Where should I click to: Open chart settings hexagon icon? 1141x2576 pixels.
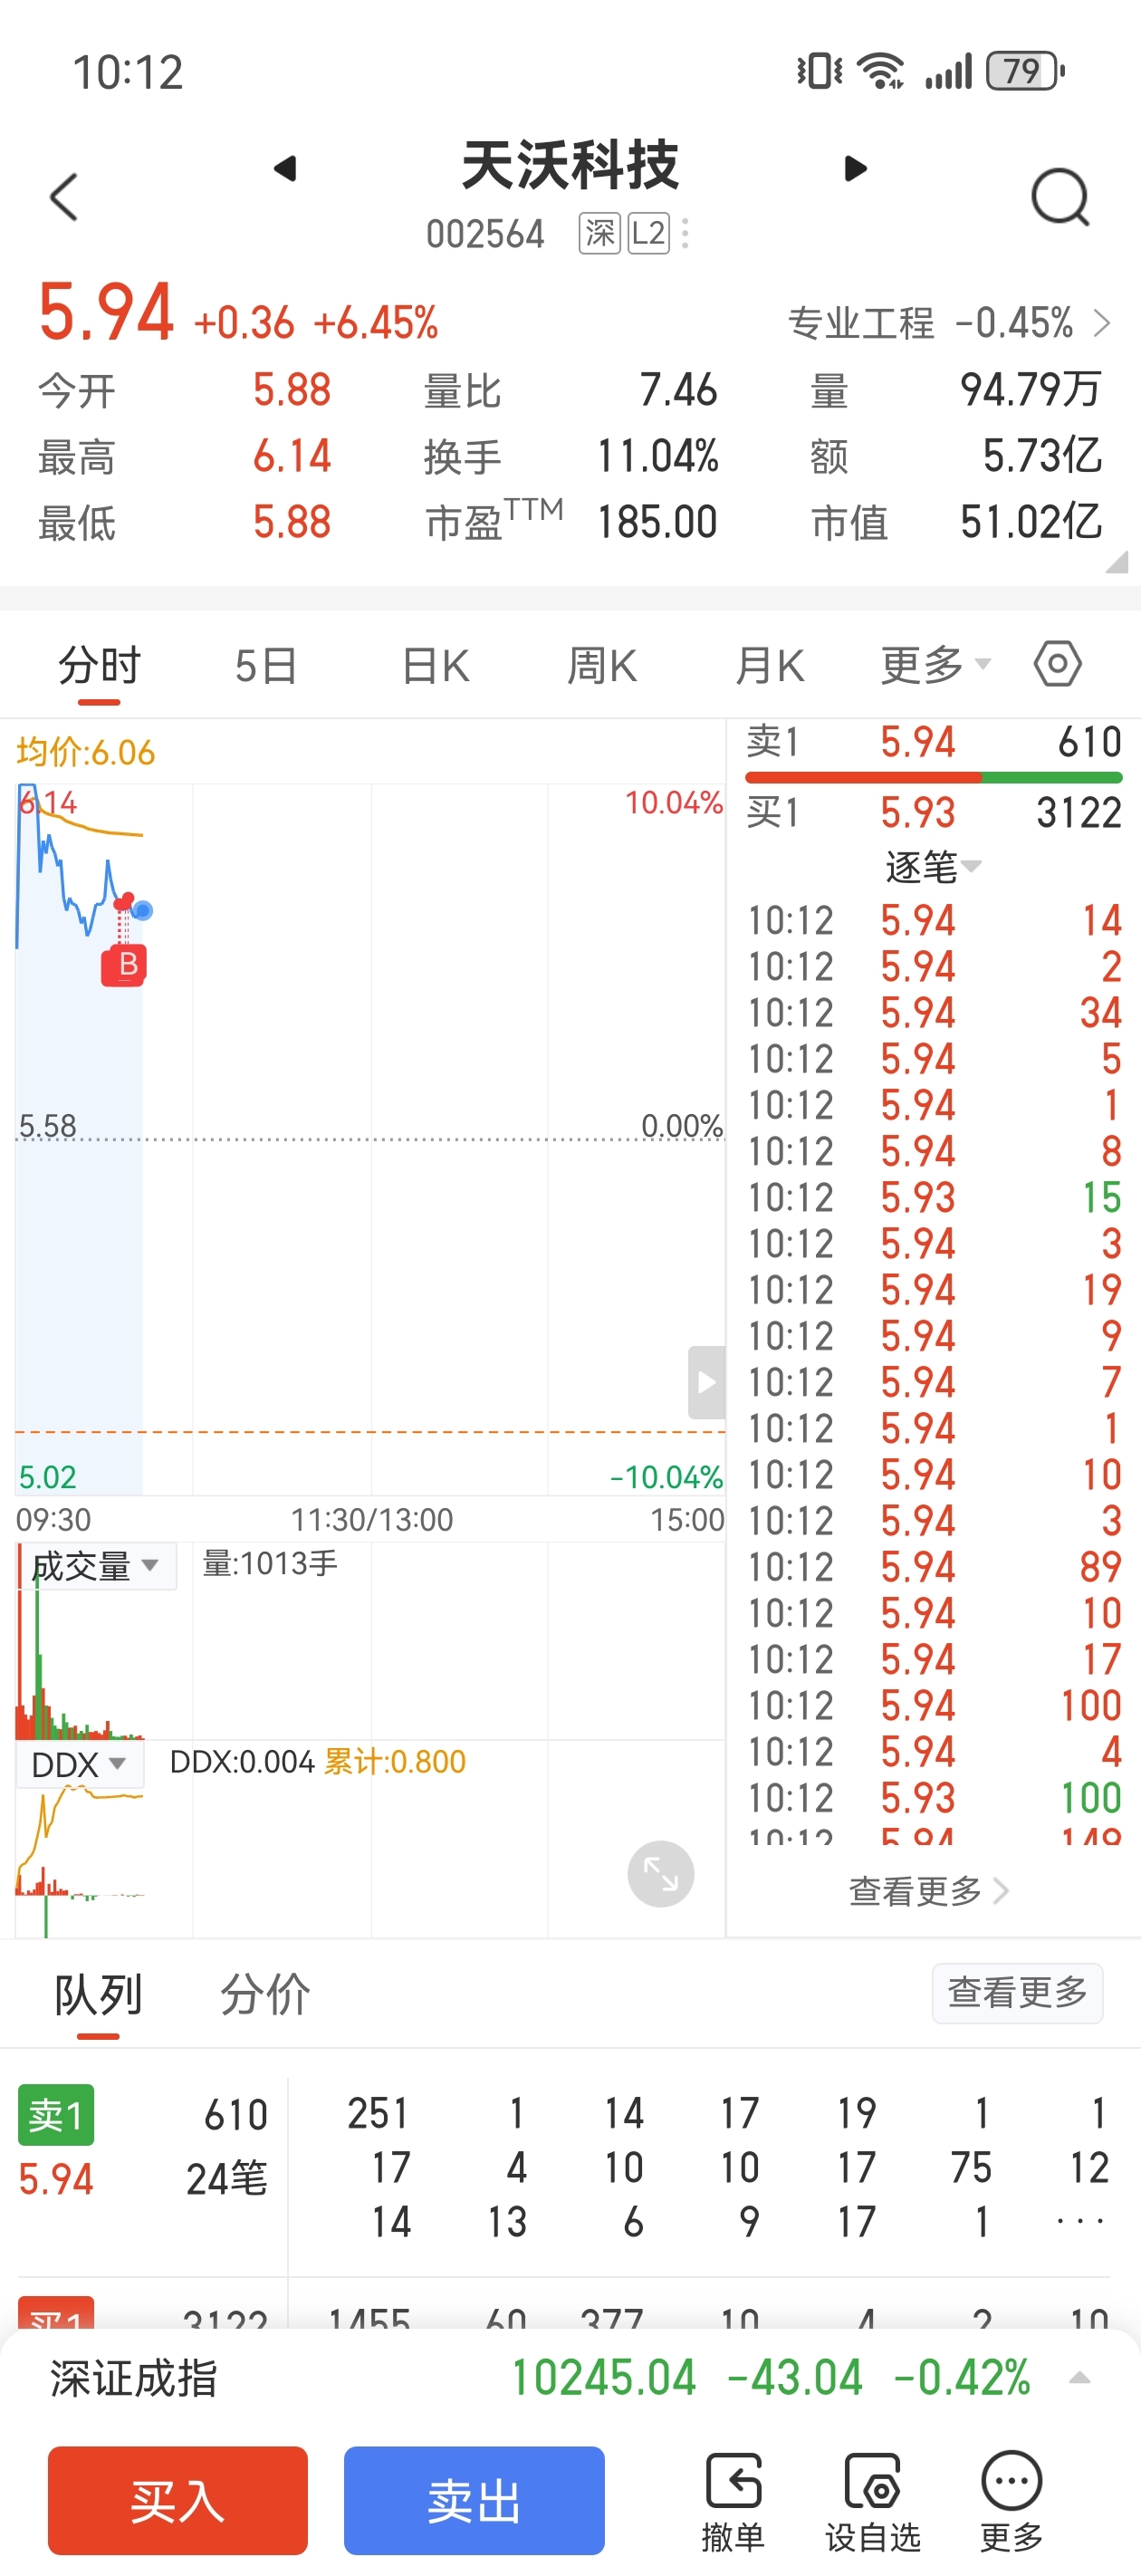tap(1057, 664)
